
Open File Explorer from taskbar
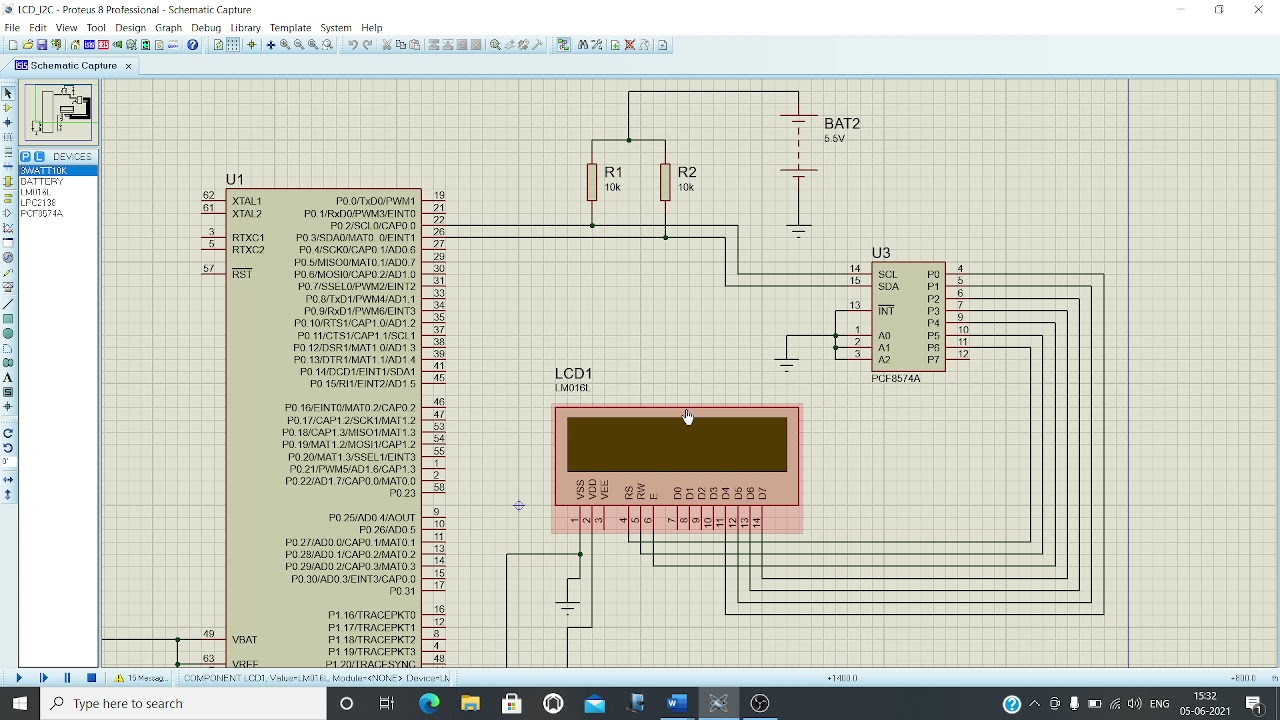click(x=470, y=704)
